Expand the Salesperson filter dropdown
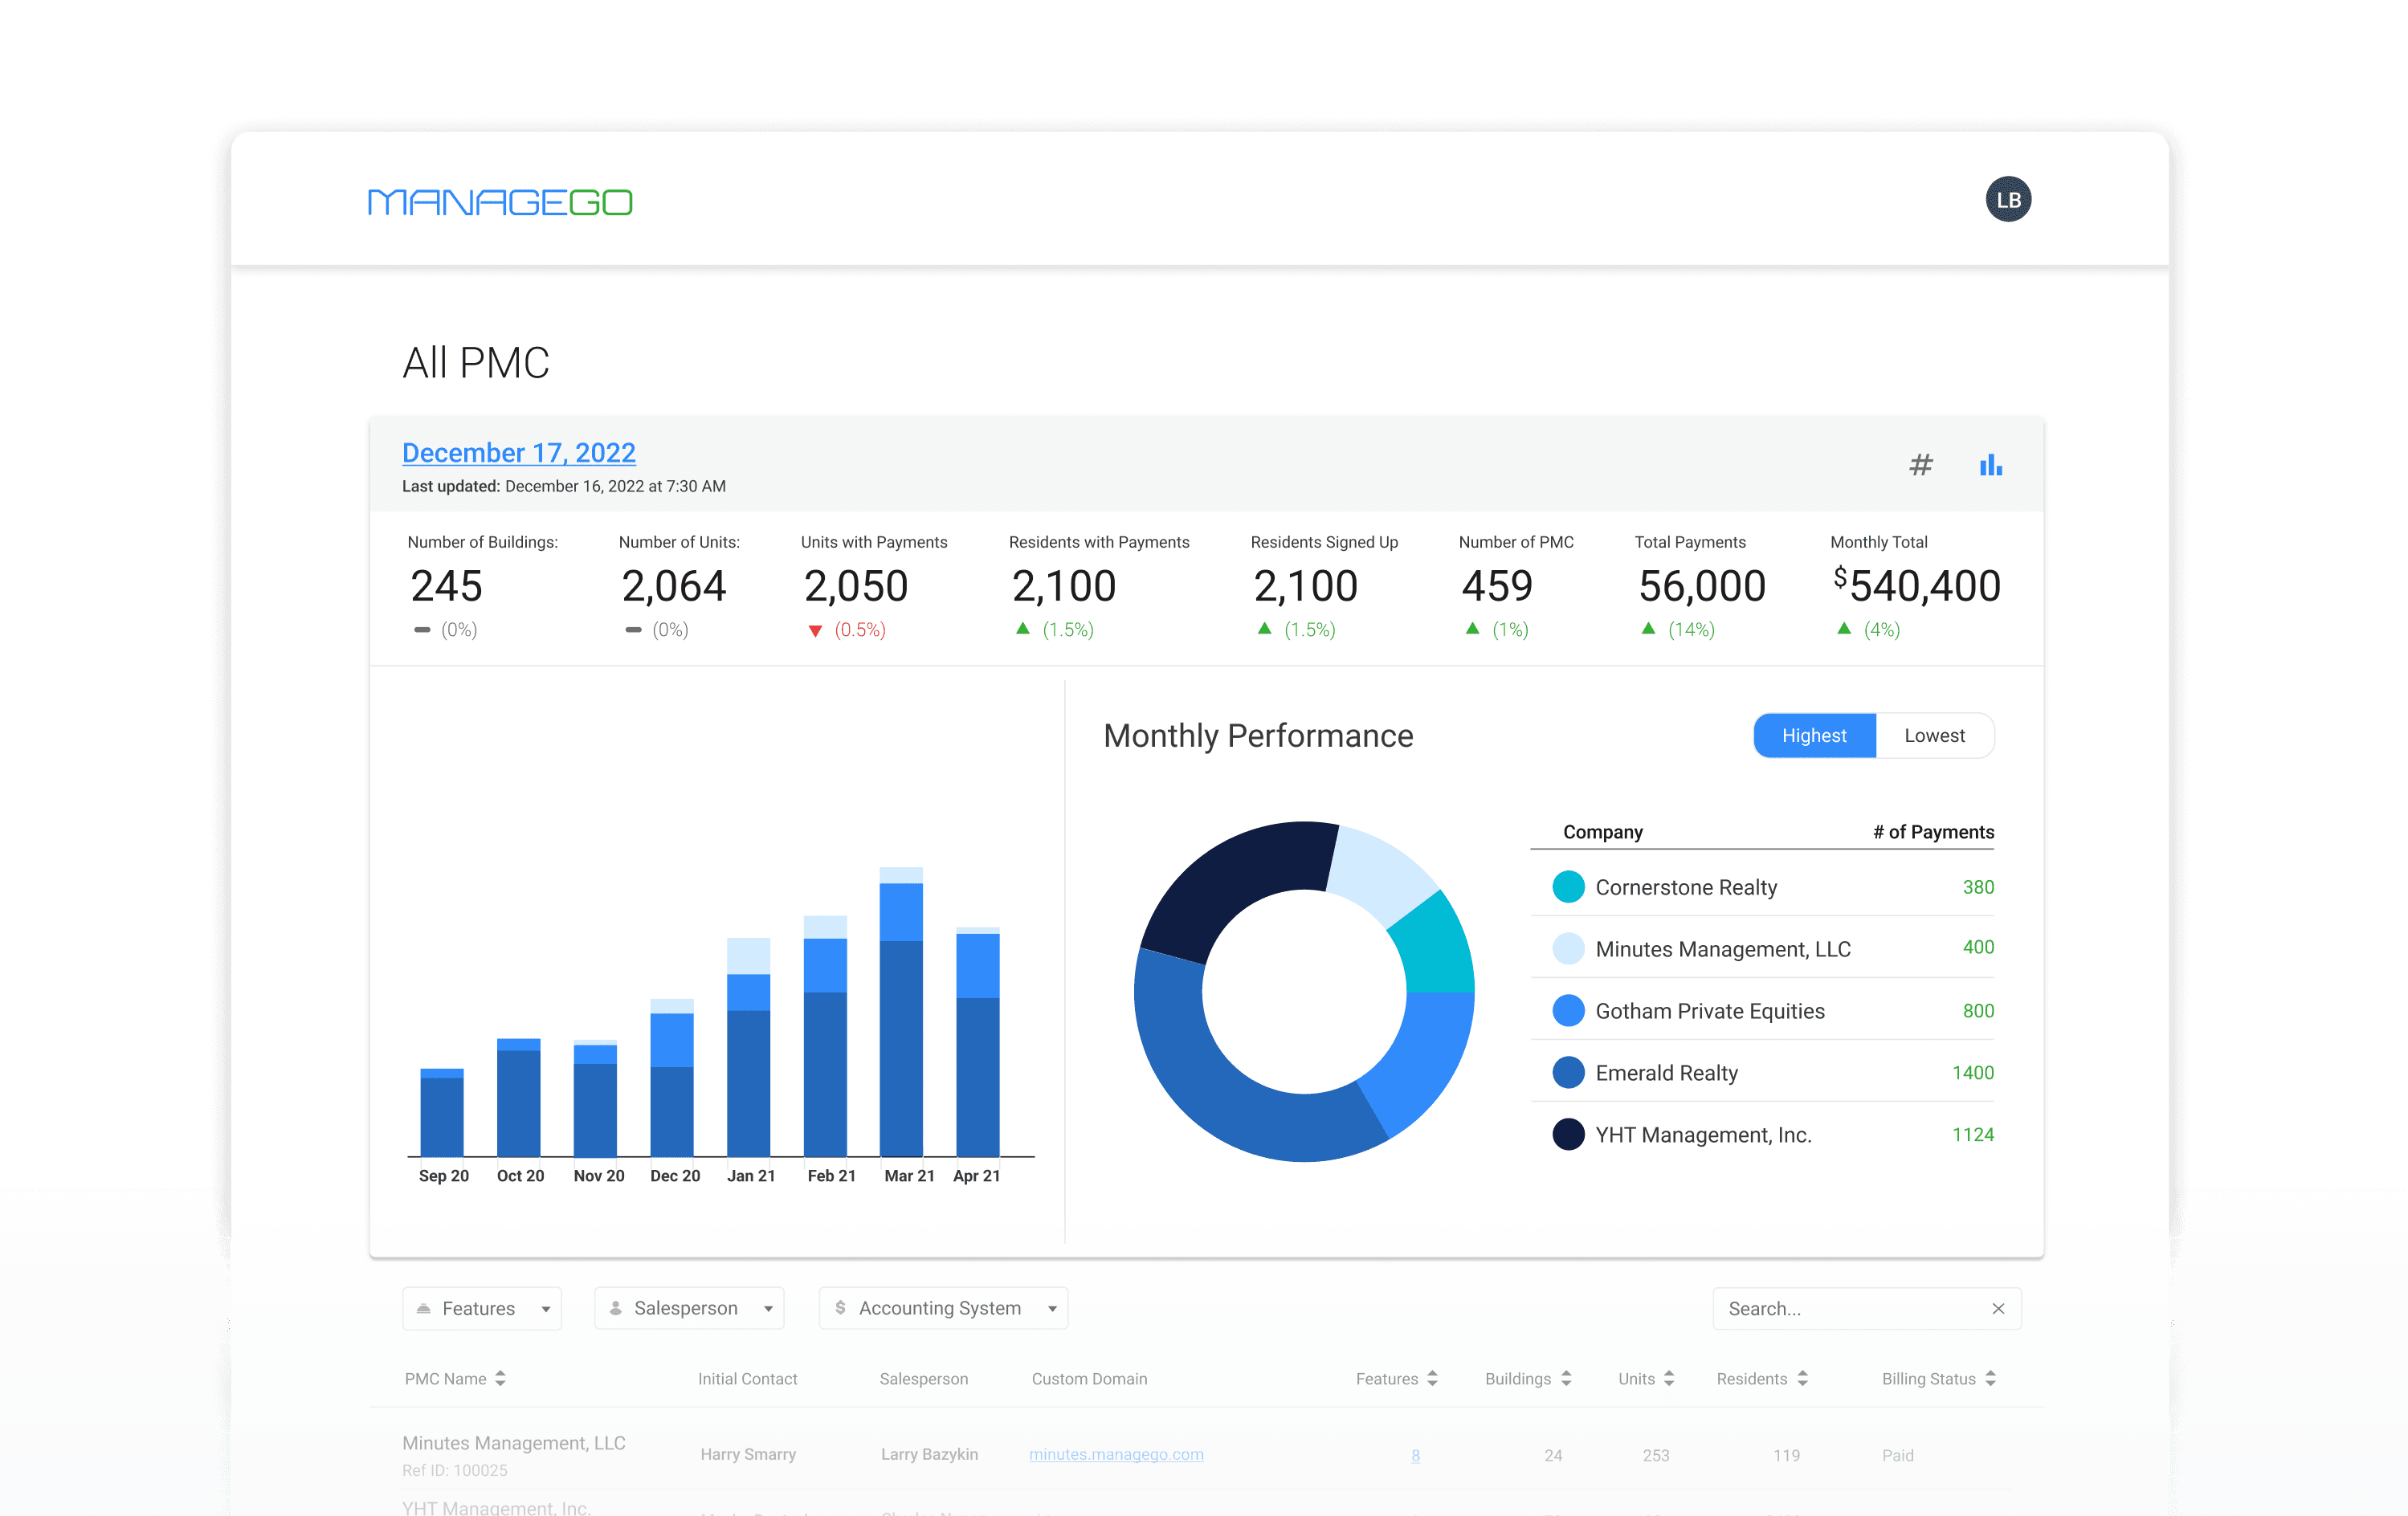This screenshot has height=1516, width=2408. click(x=689, y=1308)
